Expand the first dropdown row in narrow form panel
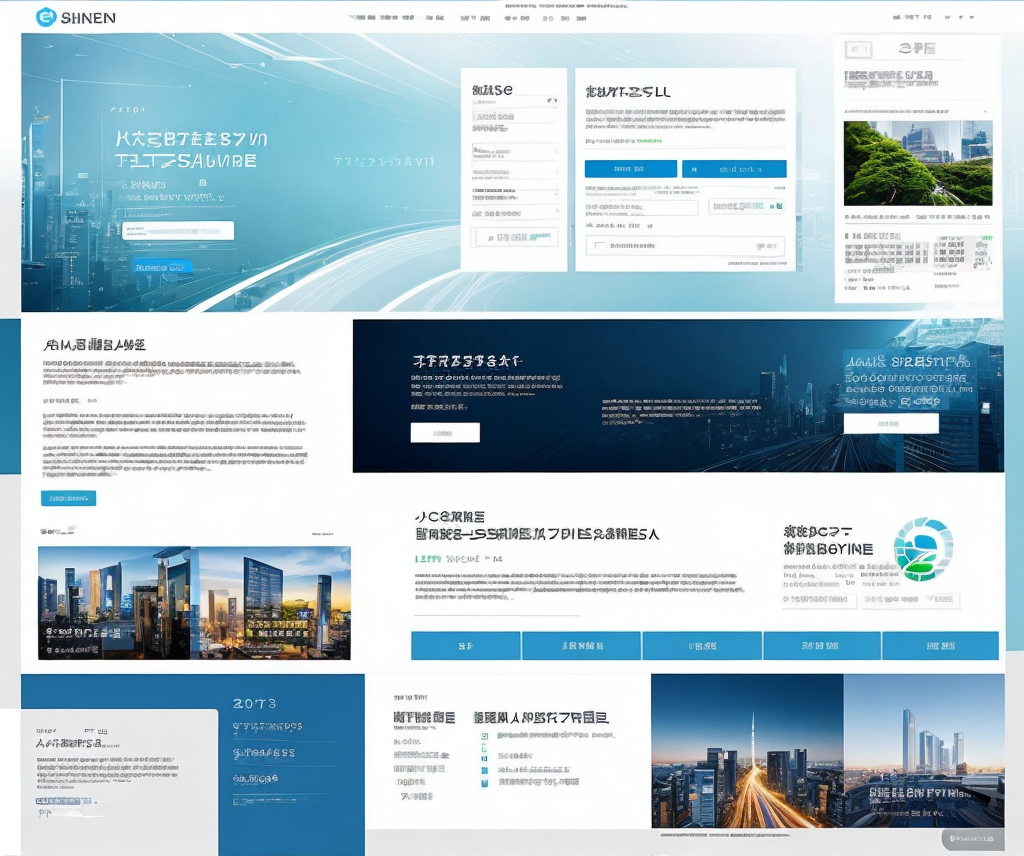The height and width of the screenshot is (856, 1024). [513, 101]
